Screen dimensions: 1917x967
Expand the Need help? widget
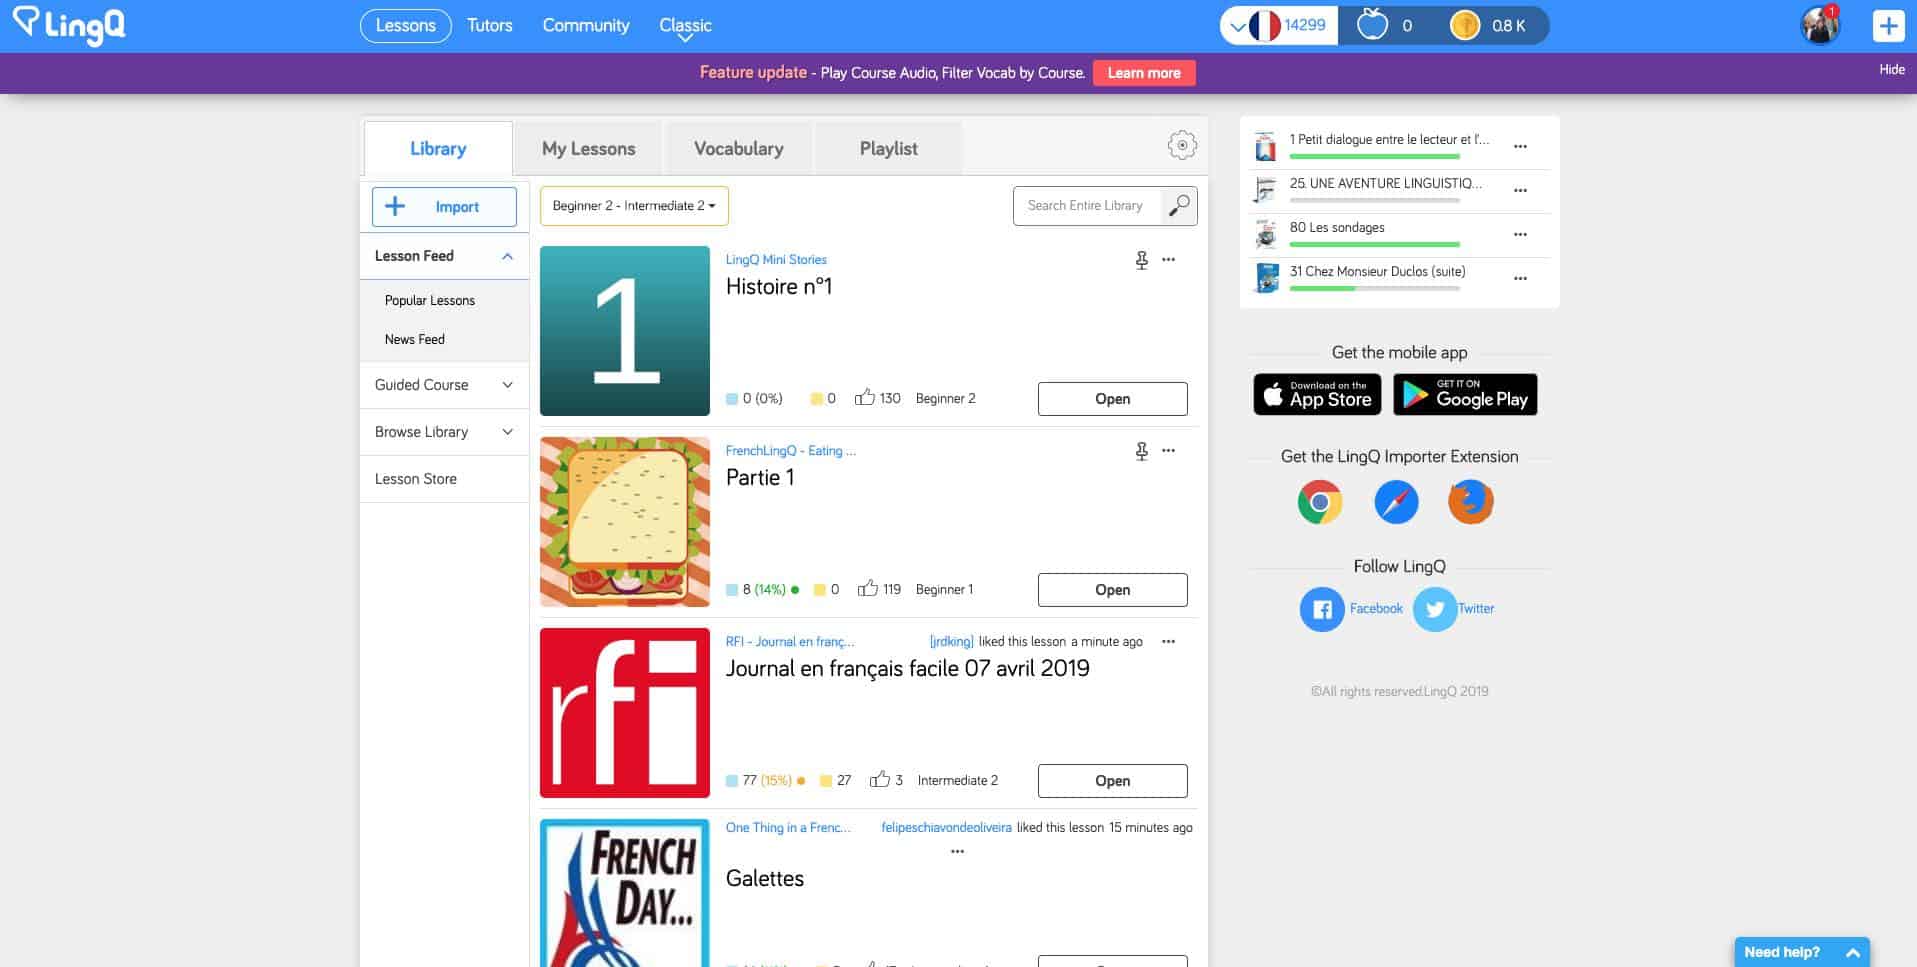click(1801, 952)
